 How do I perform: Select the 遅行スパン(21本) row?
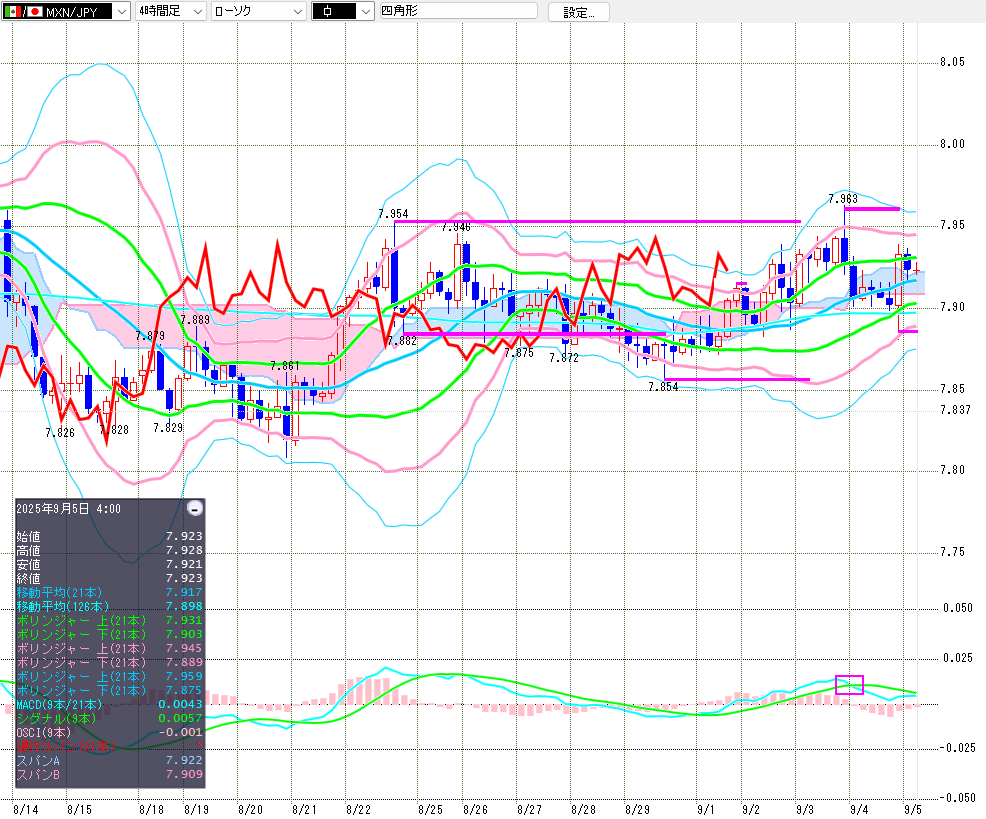(109, 746)
